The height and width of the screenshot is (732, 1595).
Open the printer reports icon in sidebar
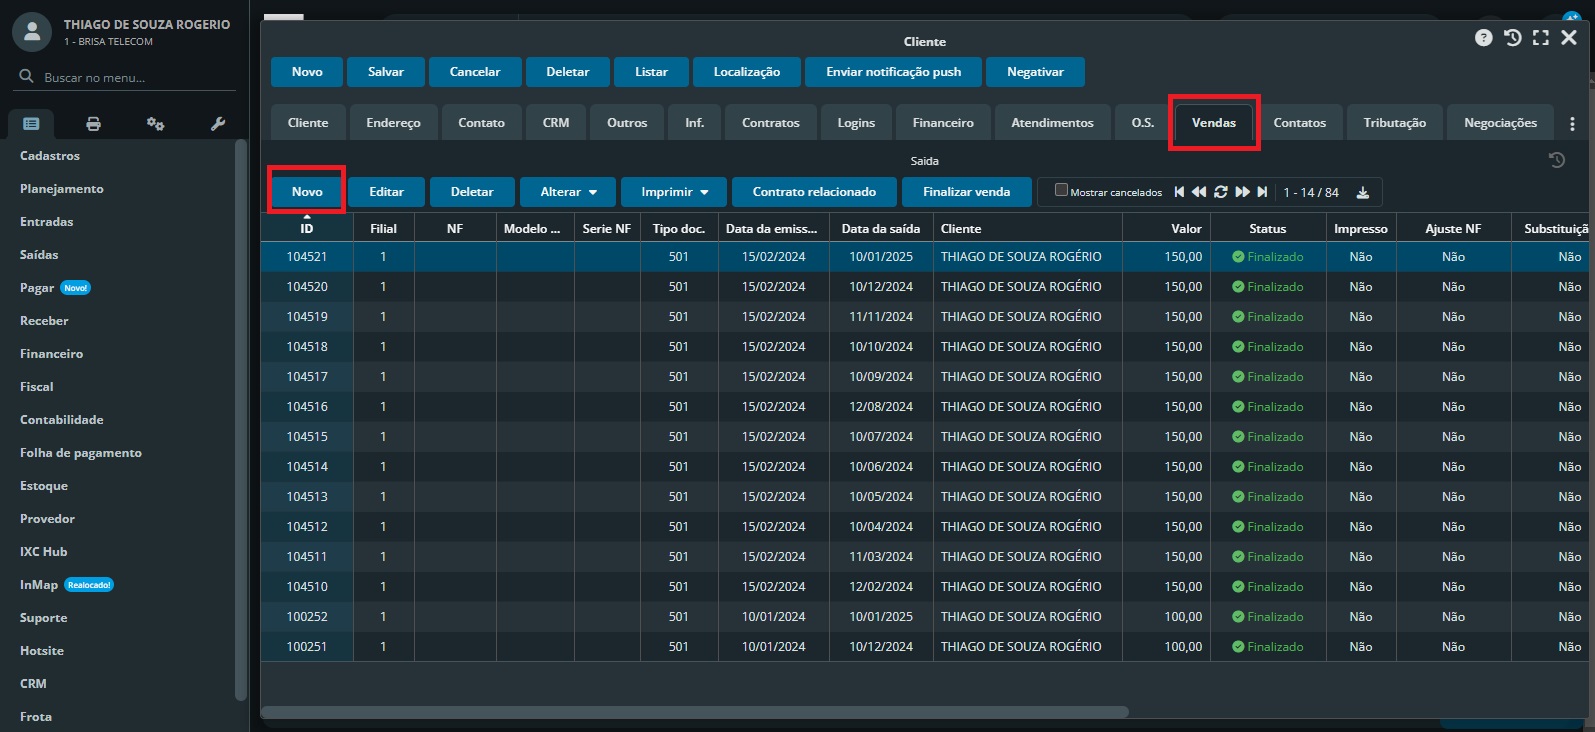(93, 124)
